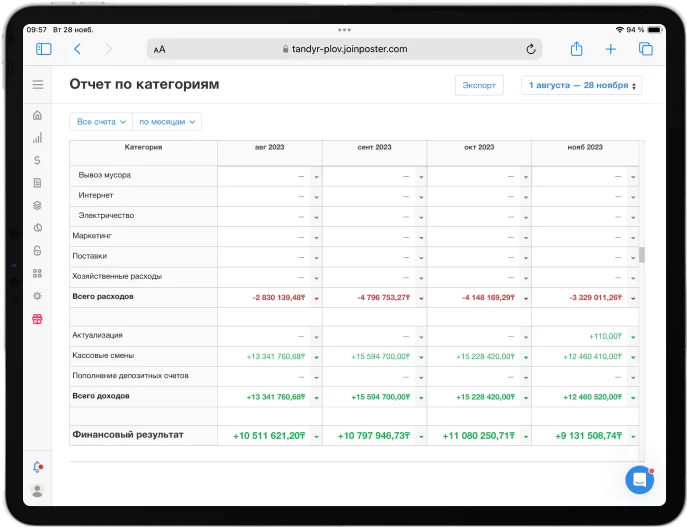Click the gear settings icon in sidebar
Viewport: 687px width, 527px height.
click(x=38, y=296)
